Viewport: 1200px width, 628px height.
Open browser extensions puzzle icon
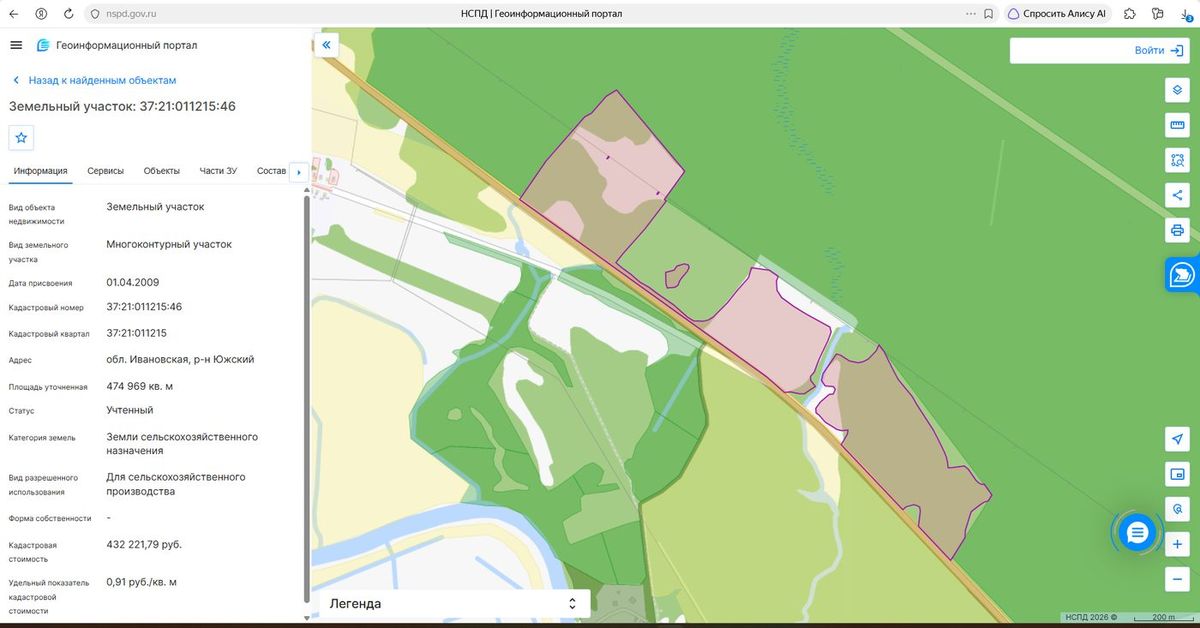(x=1130, y=14)
